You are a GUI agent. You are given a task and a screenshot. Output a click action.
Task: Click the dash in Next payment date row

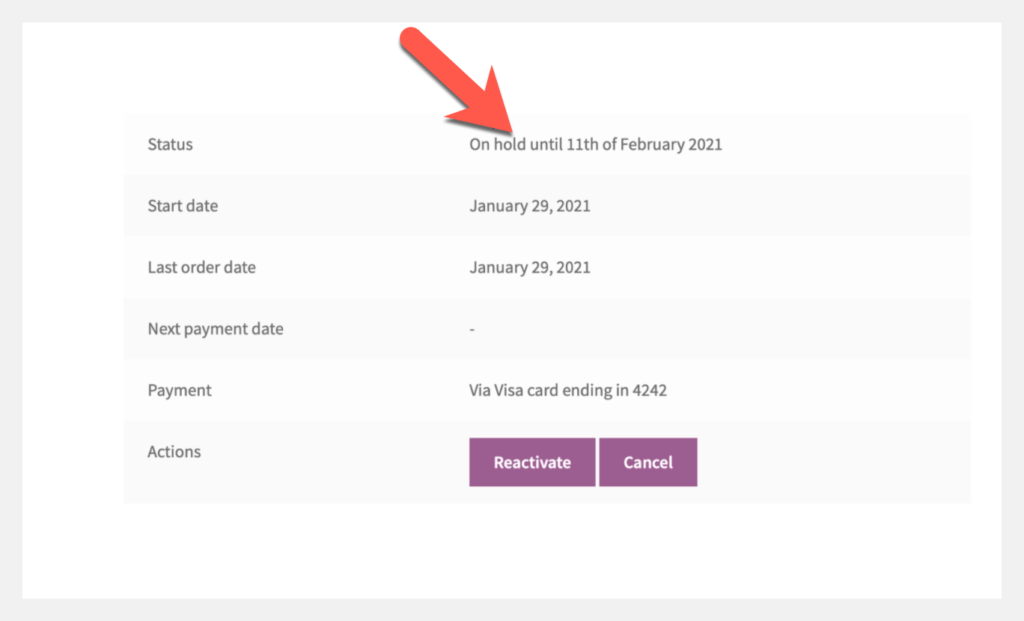click(472, 329)
